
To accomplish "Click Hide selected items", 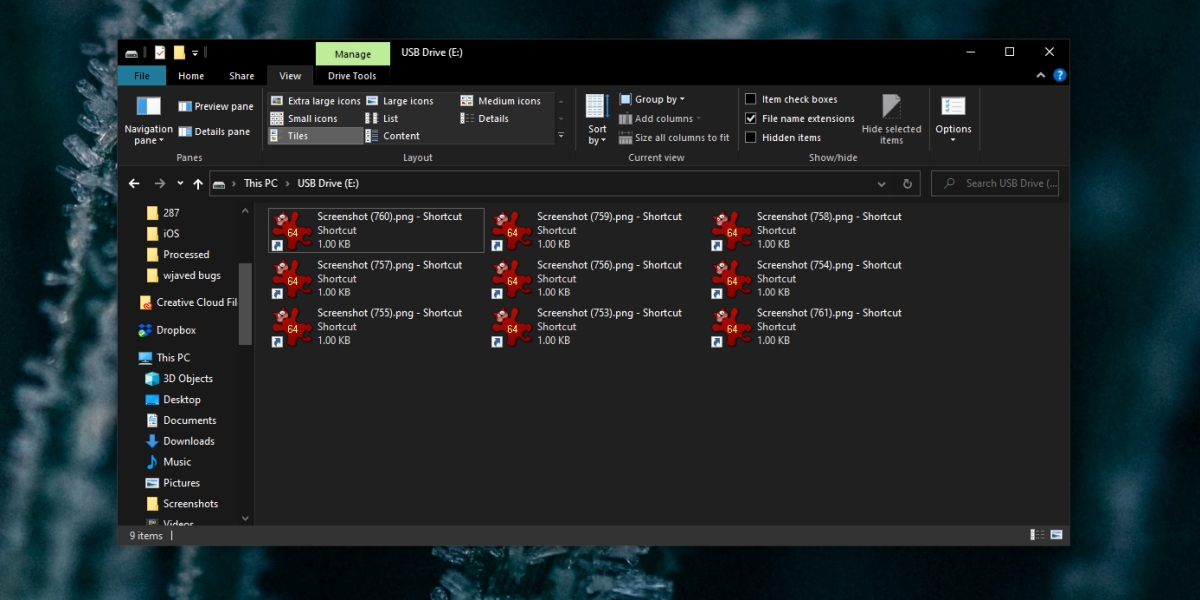I will (x=890, y=120).
